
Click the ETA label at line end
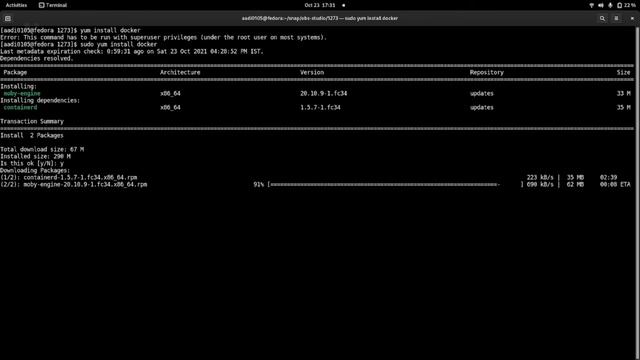pos(625,184)
